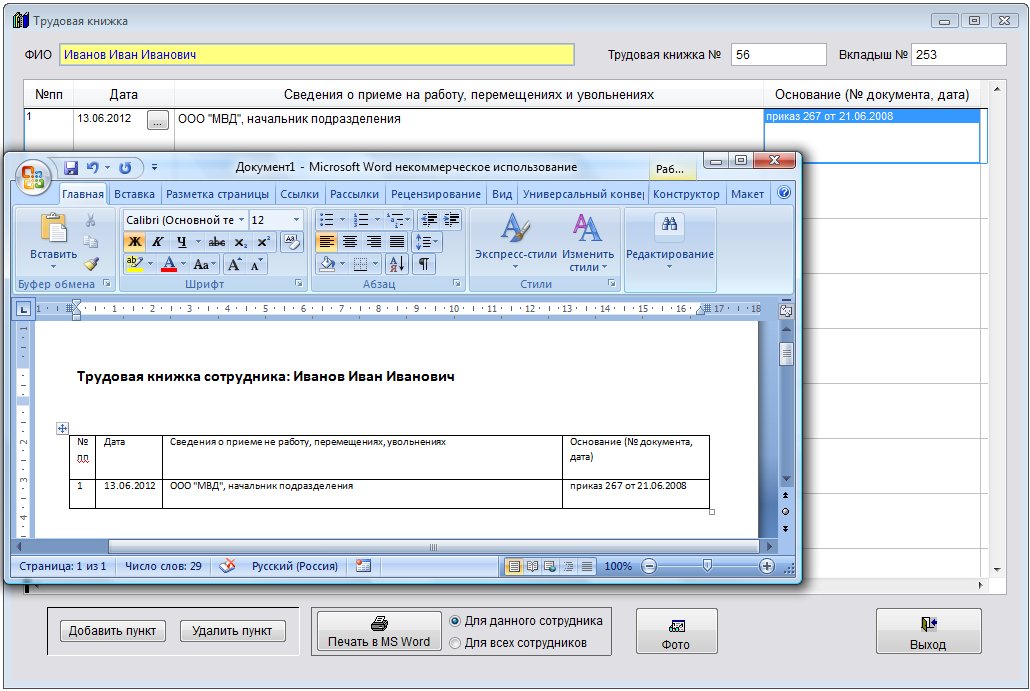The height and width of the screenshot is (691, 1030).
Task: Save the Word document via quick access
Action: pyautogui.click(x=71, y=167)
